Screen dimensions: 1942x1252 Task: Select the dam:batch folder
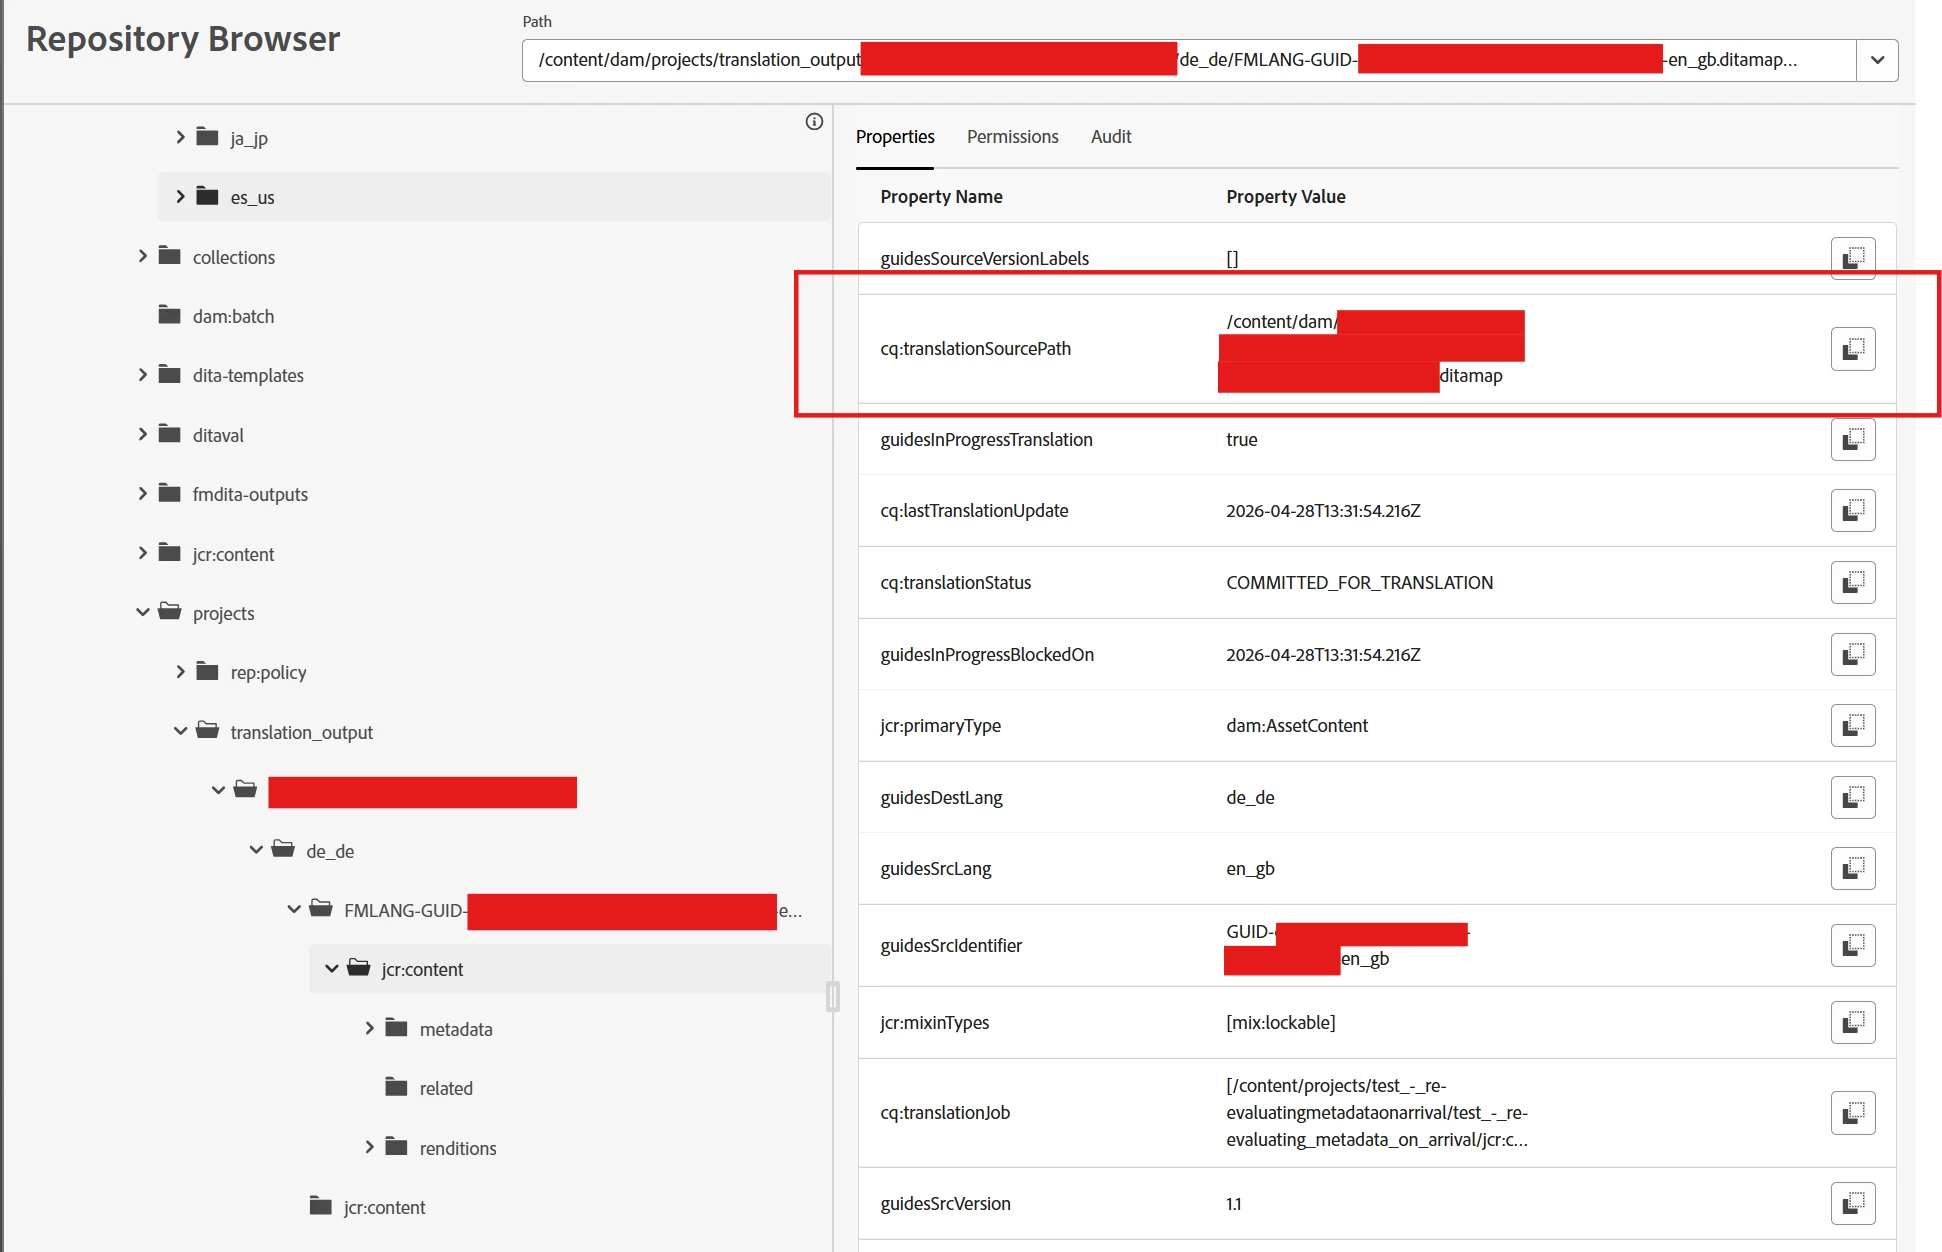pos(232,316)
